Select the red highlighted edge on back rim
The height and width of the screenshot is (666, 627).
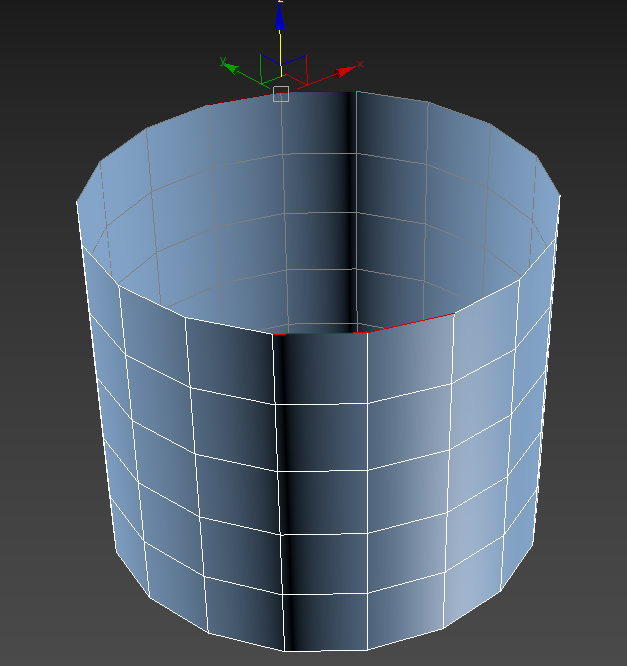coord(240,99)
